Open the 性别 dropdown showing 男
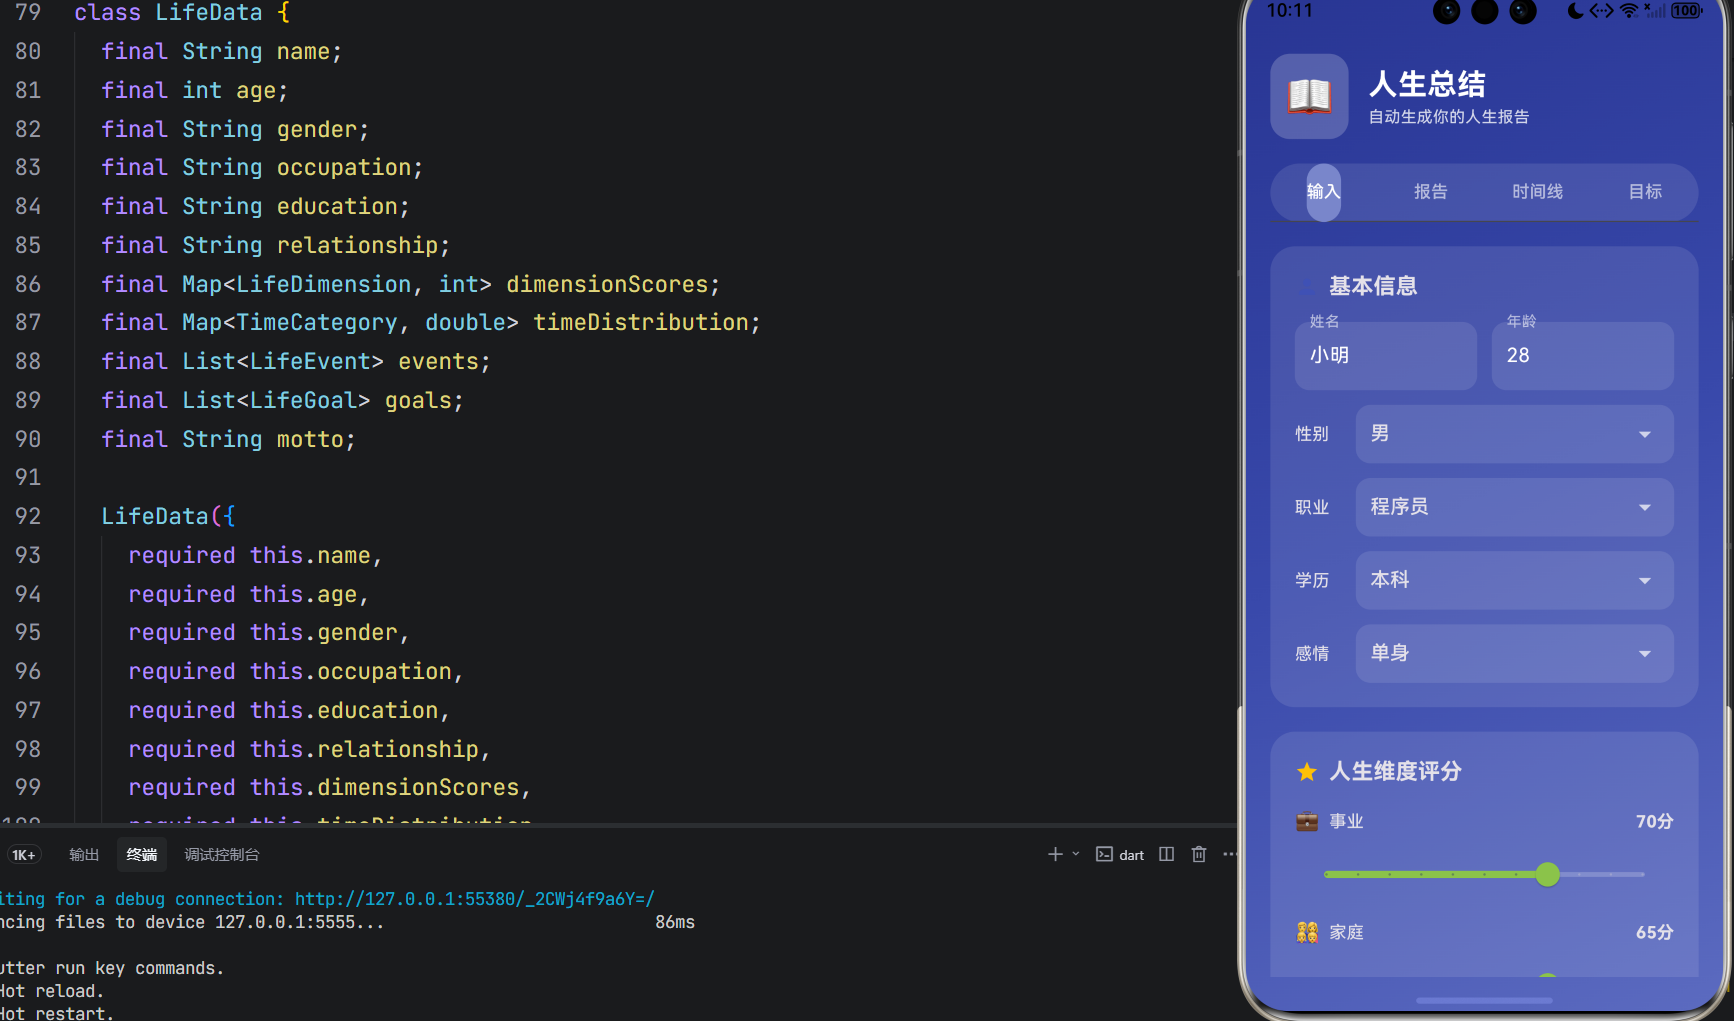The image size is (1734, 1021). pos(1514,434)
